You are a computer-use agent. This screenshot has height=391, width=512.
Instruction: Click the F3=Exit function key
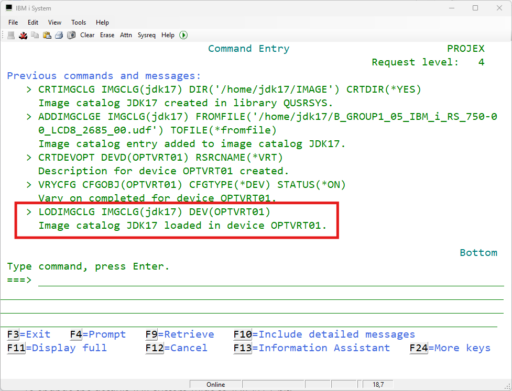point(29,334)
